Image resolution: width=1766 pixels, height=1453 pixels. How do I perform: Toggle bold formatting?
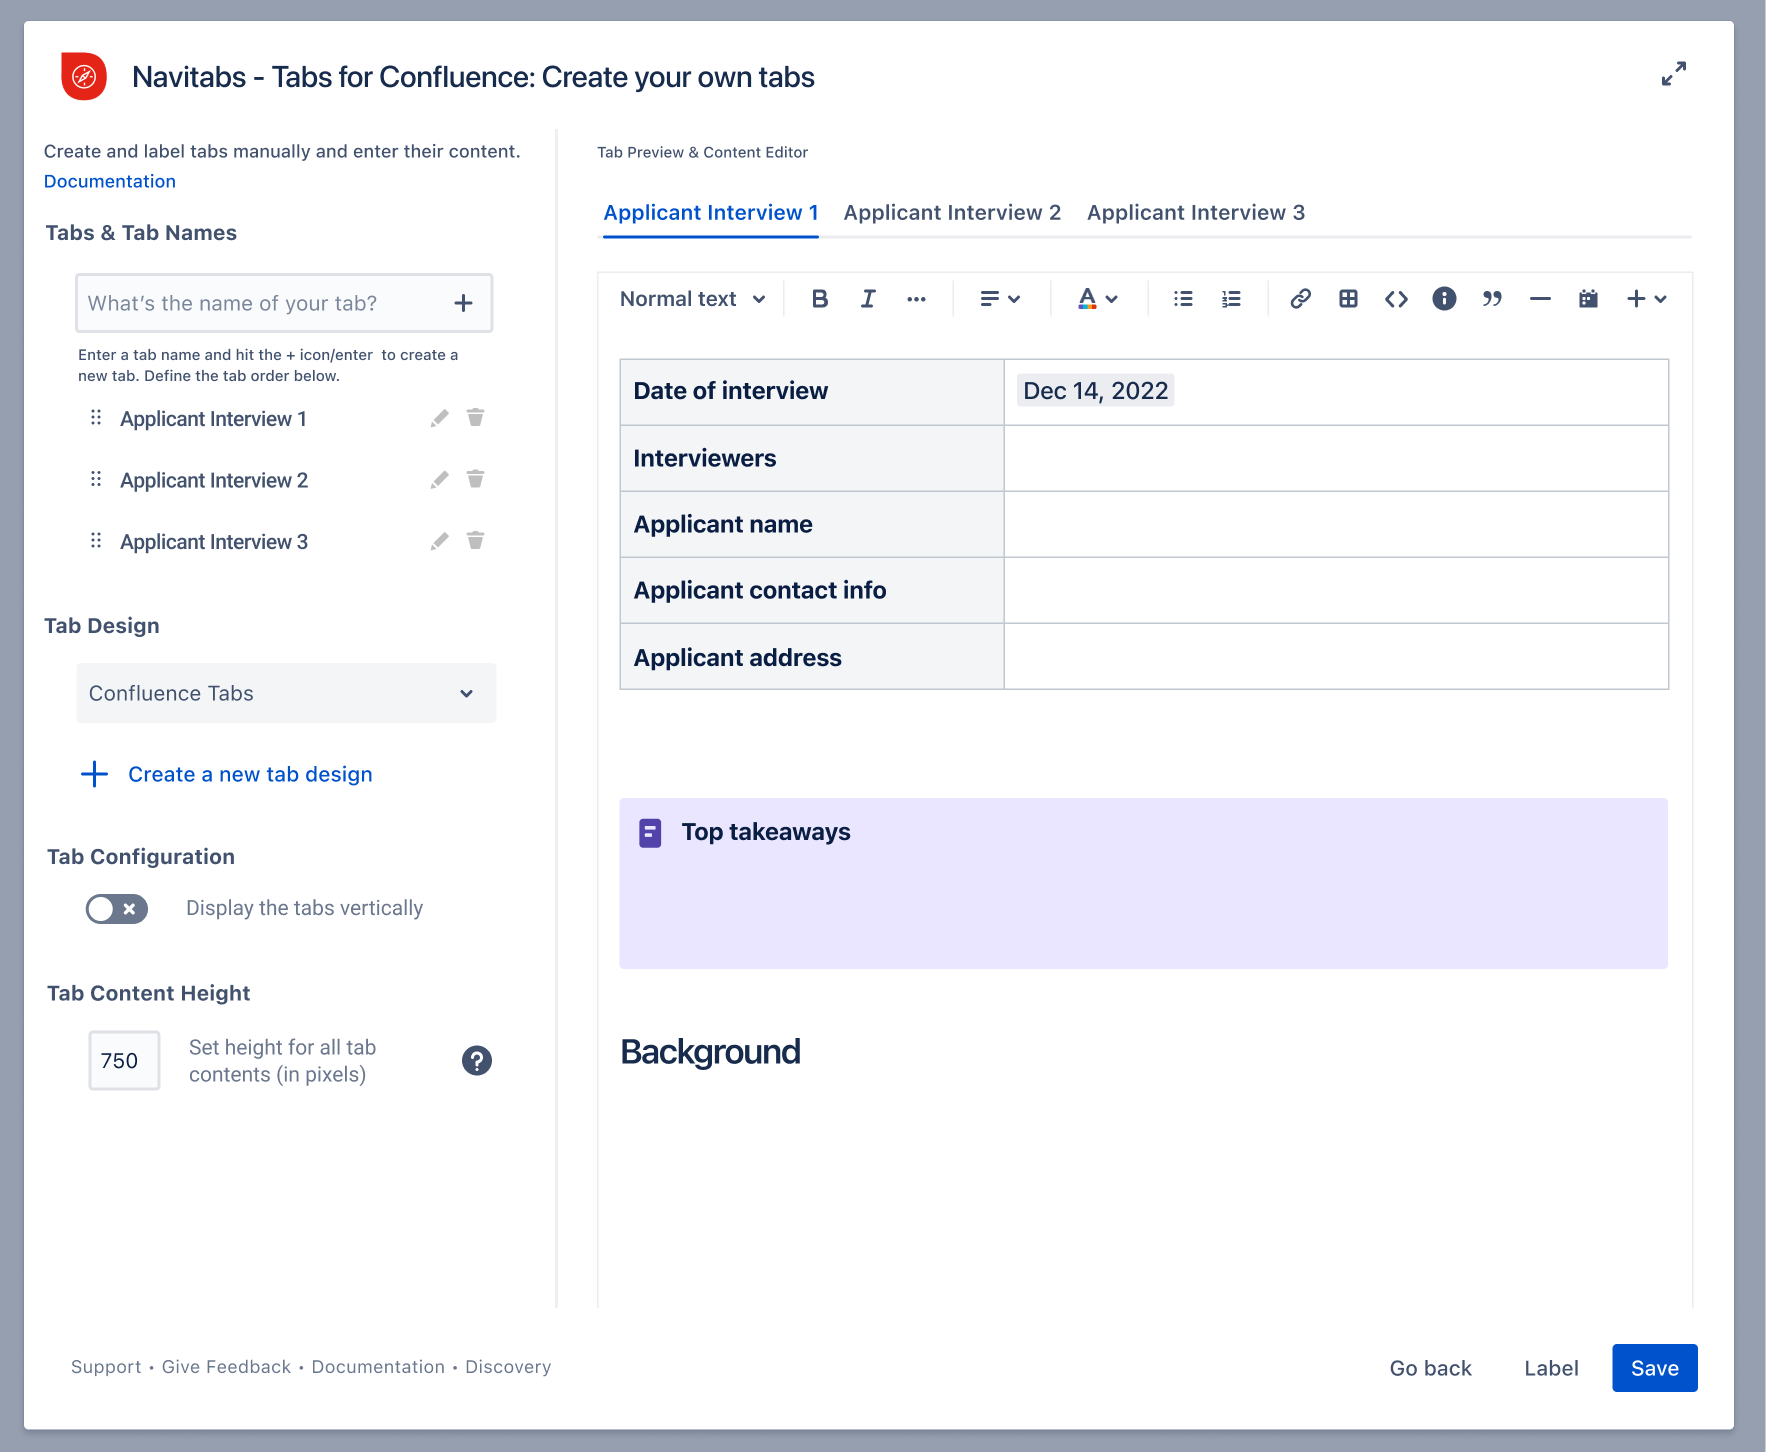tap(820, 299)
